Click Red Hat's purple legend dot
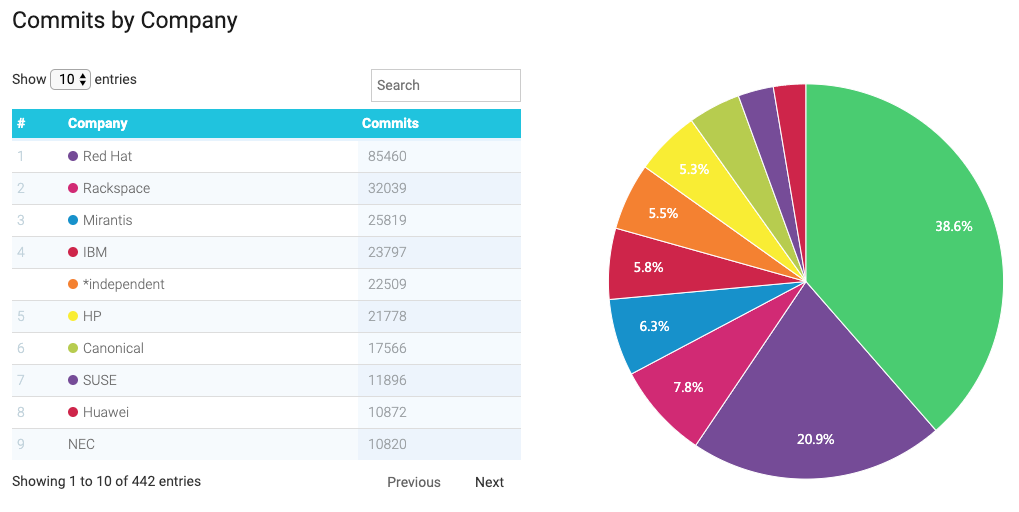This screenshot has height=512, width=1019. [x=73, y=156]
